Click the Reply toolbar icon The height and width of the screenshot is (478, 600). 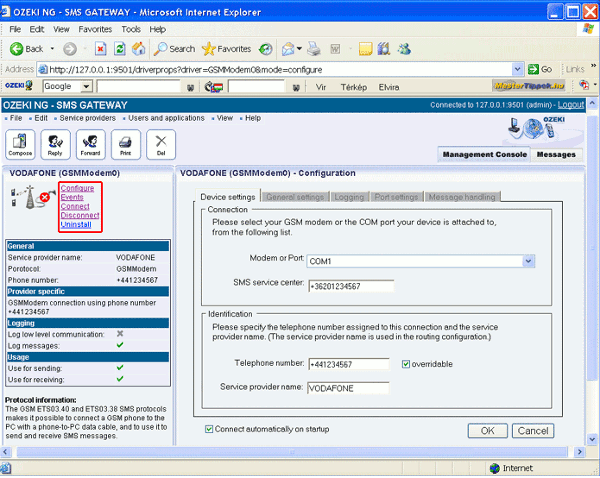[x=55, y=144]
